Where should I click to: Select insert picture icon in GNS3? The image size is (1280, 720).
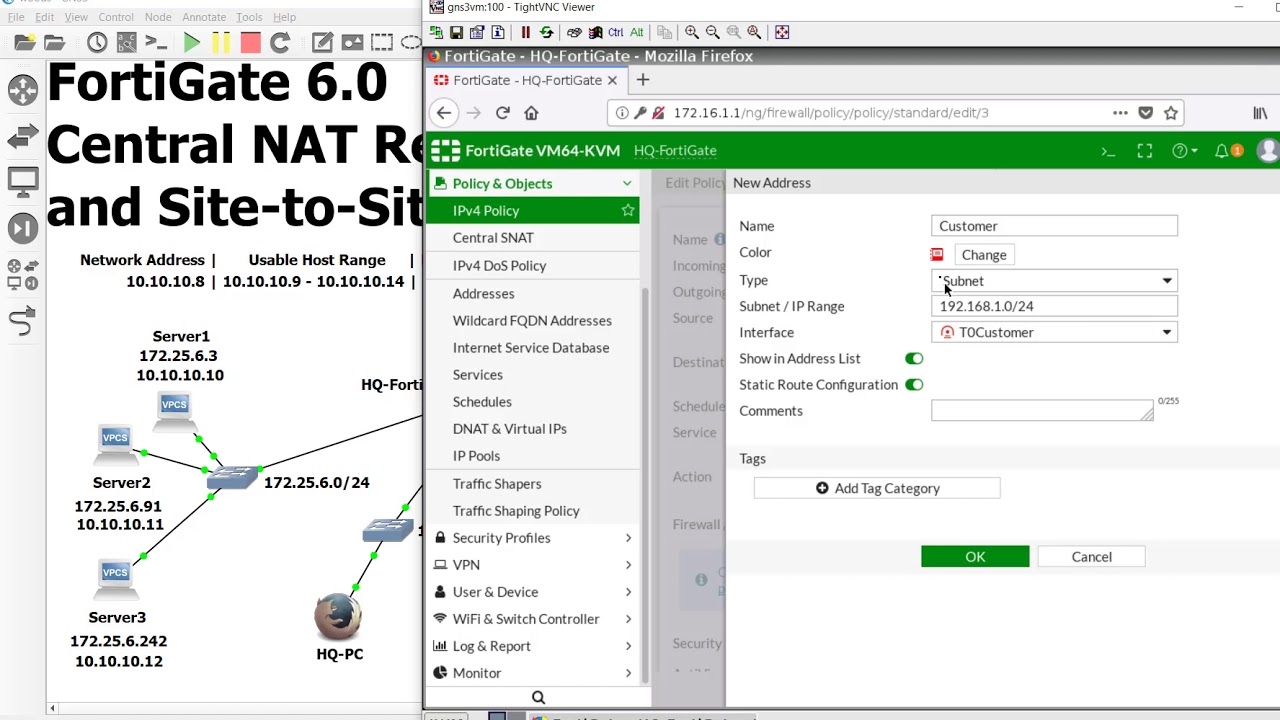[352, 43]
